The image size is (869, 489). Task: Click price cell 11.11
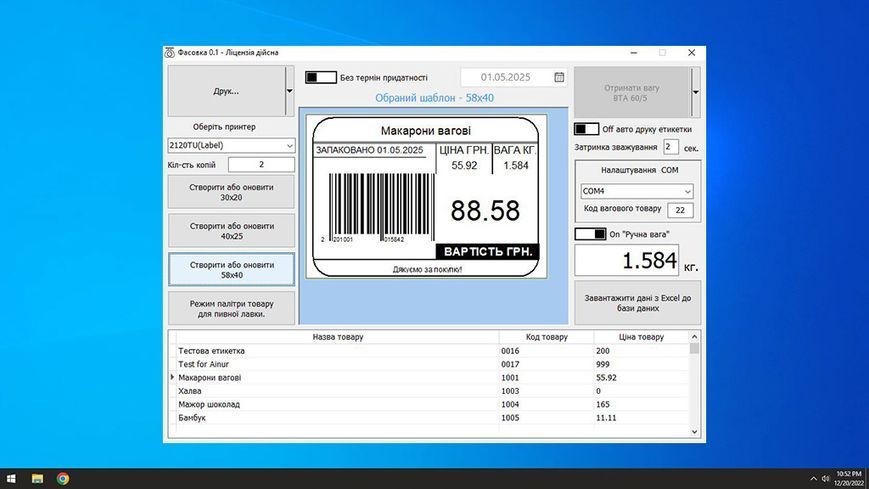(641, 417)
